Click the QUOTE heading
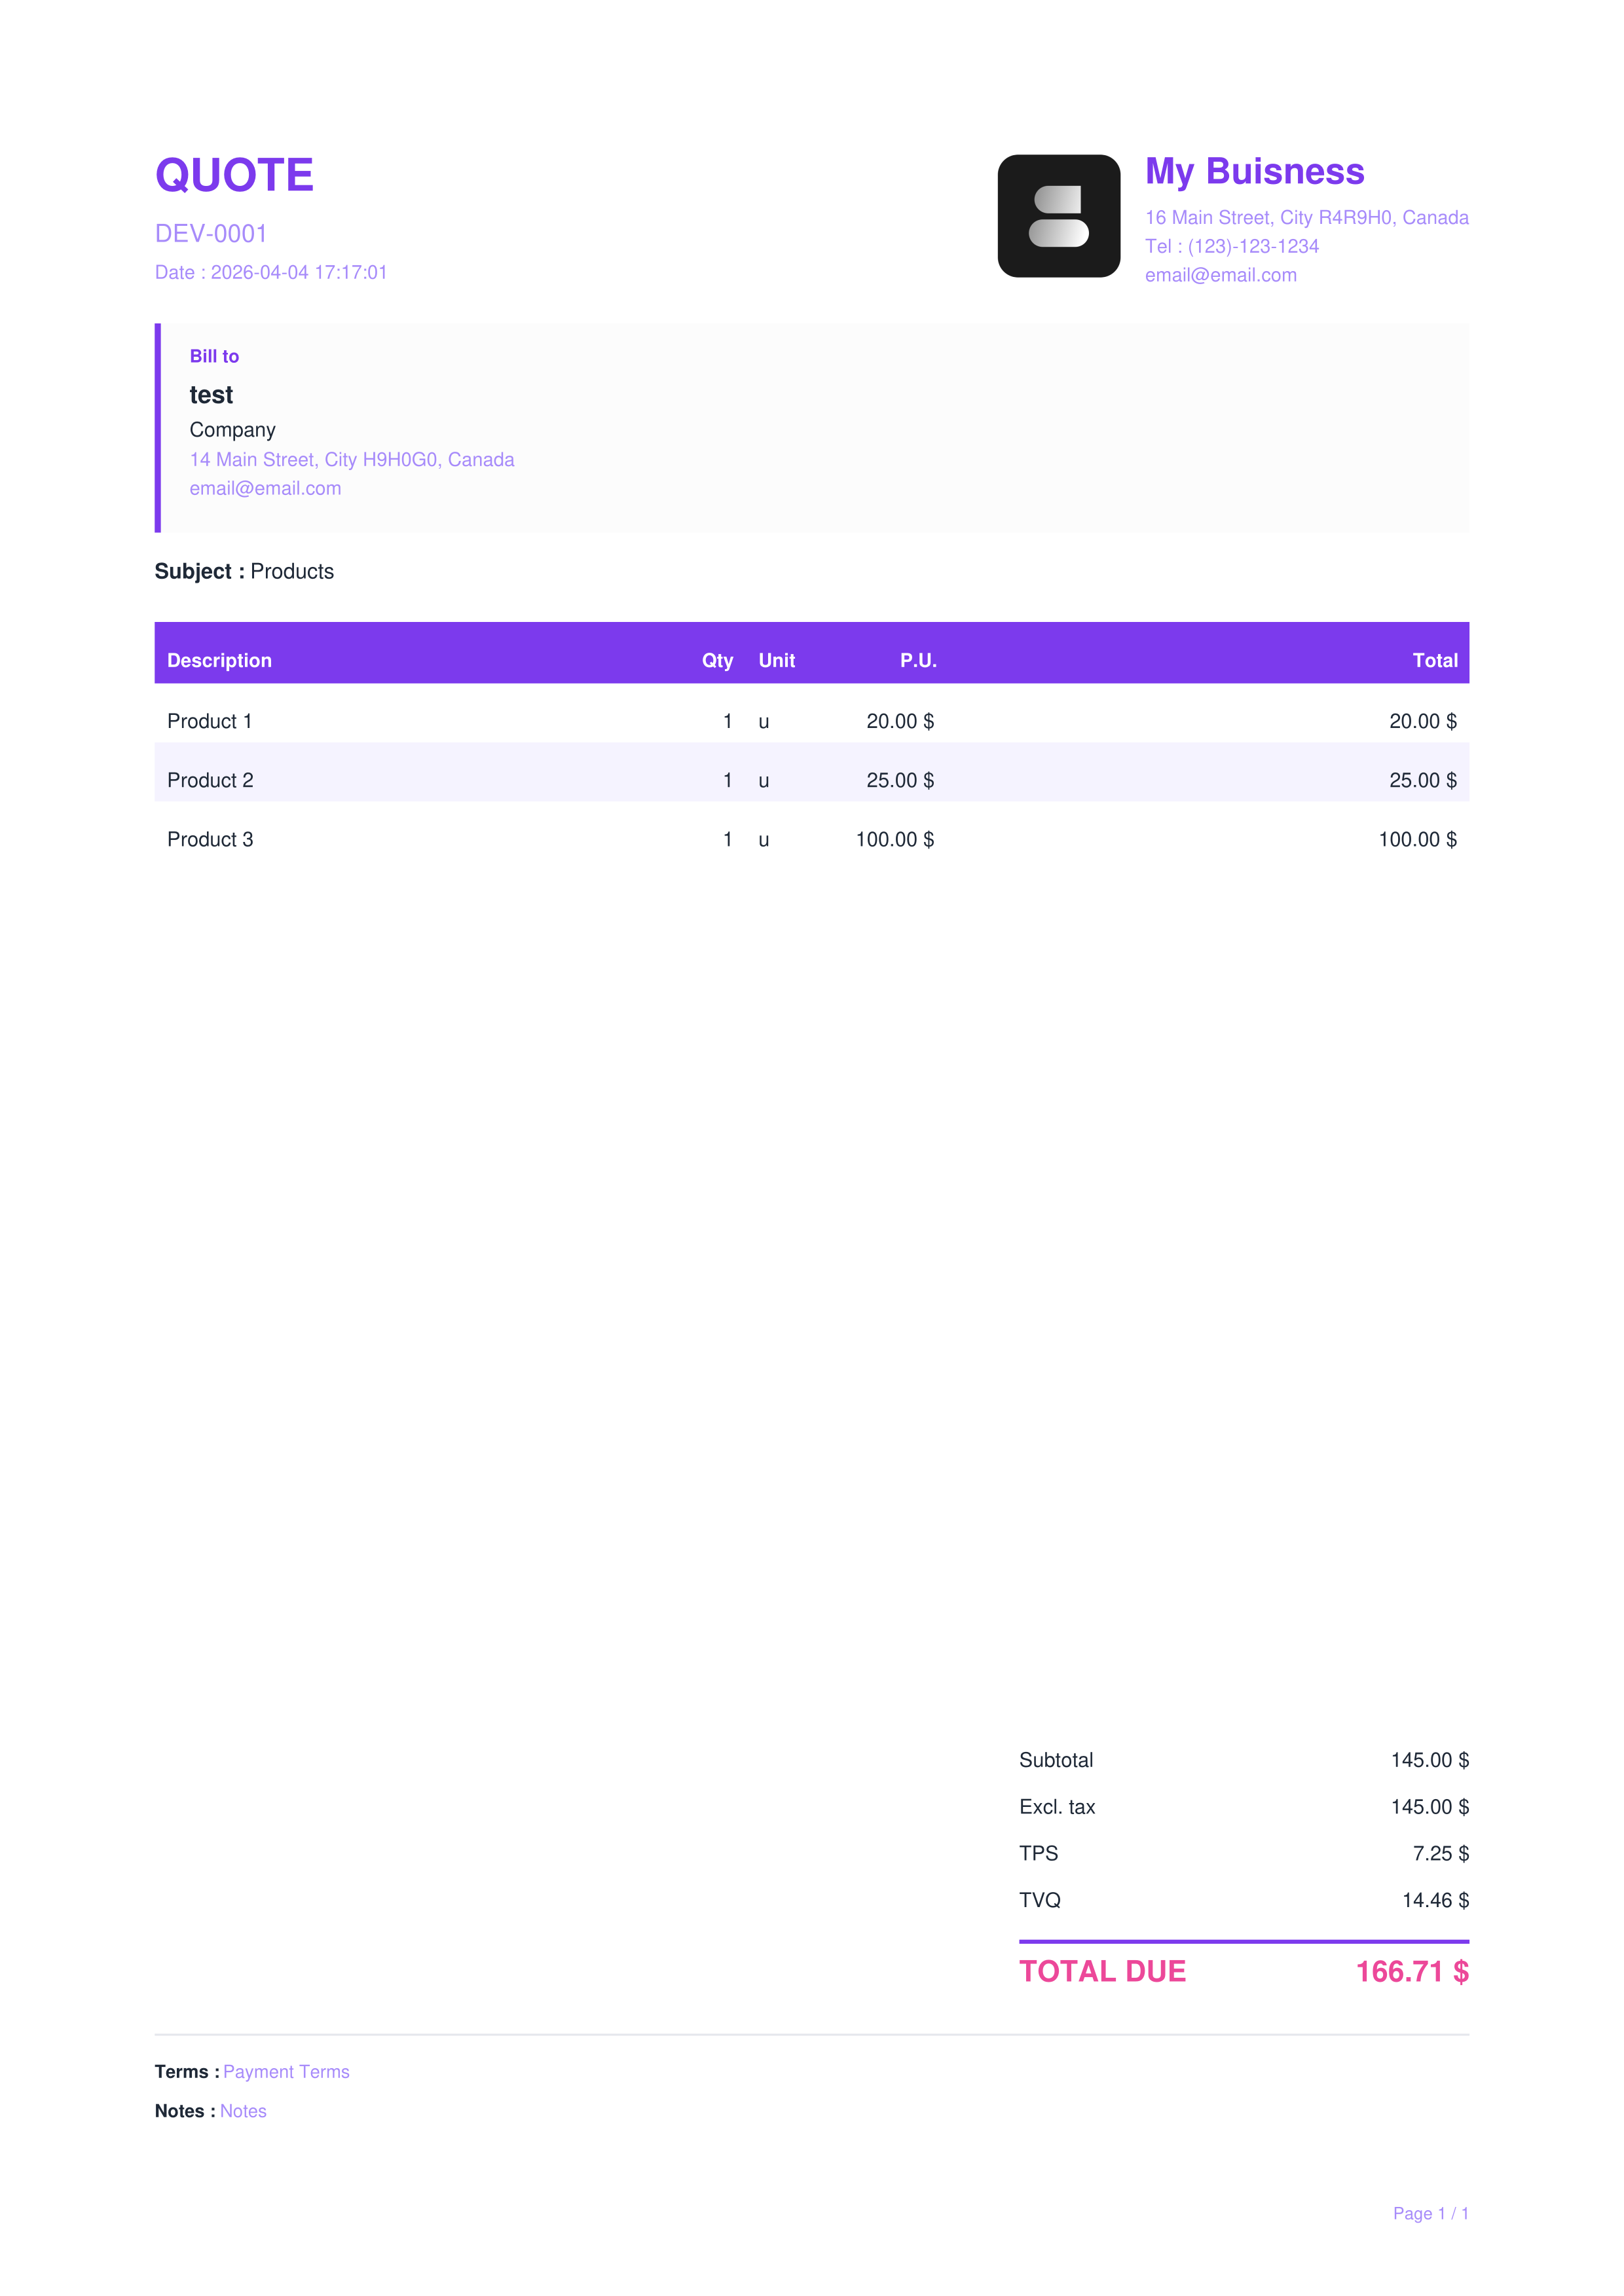 (x=234, y=175)
